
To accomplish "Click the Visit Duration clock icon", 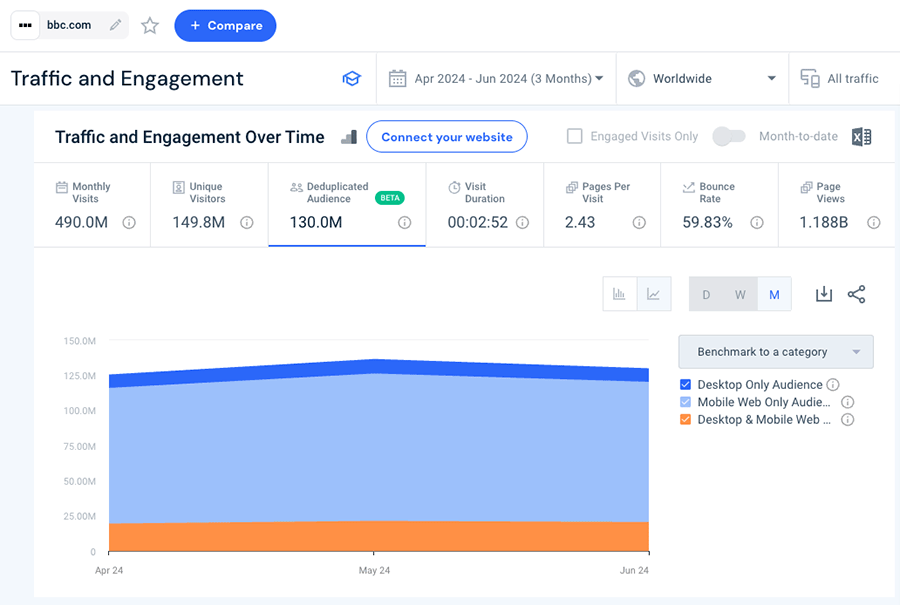I will (454, 187).
